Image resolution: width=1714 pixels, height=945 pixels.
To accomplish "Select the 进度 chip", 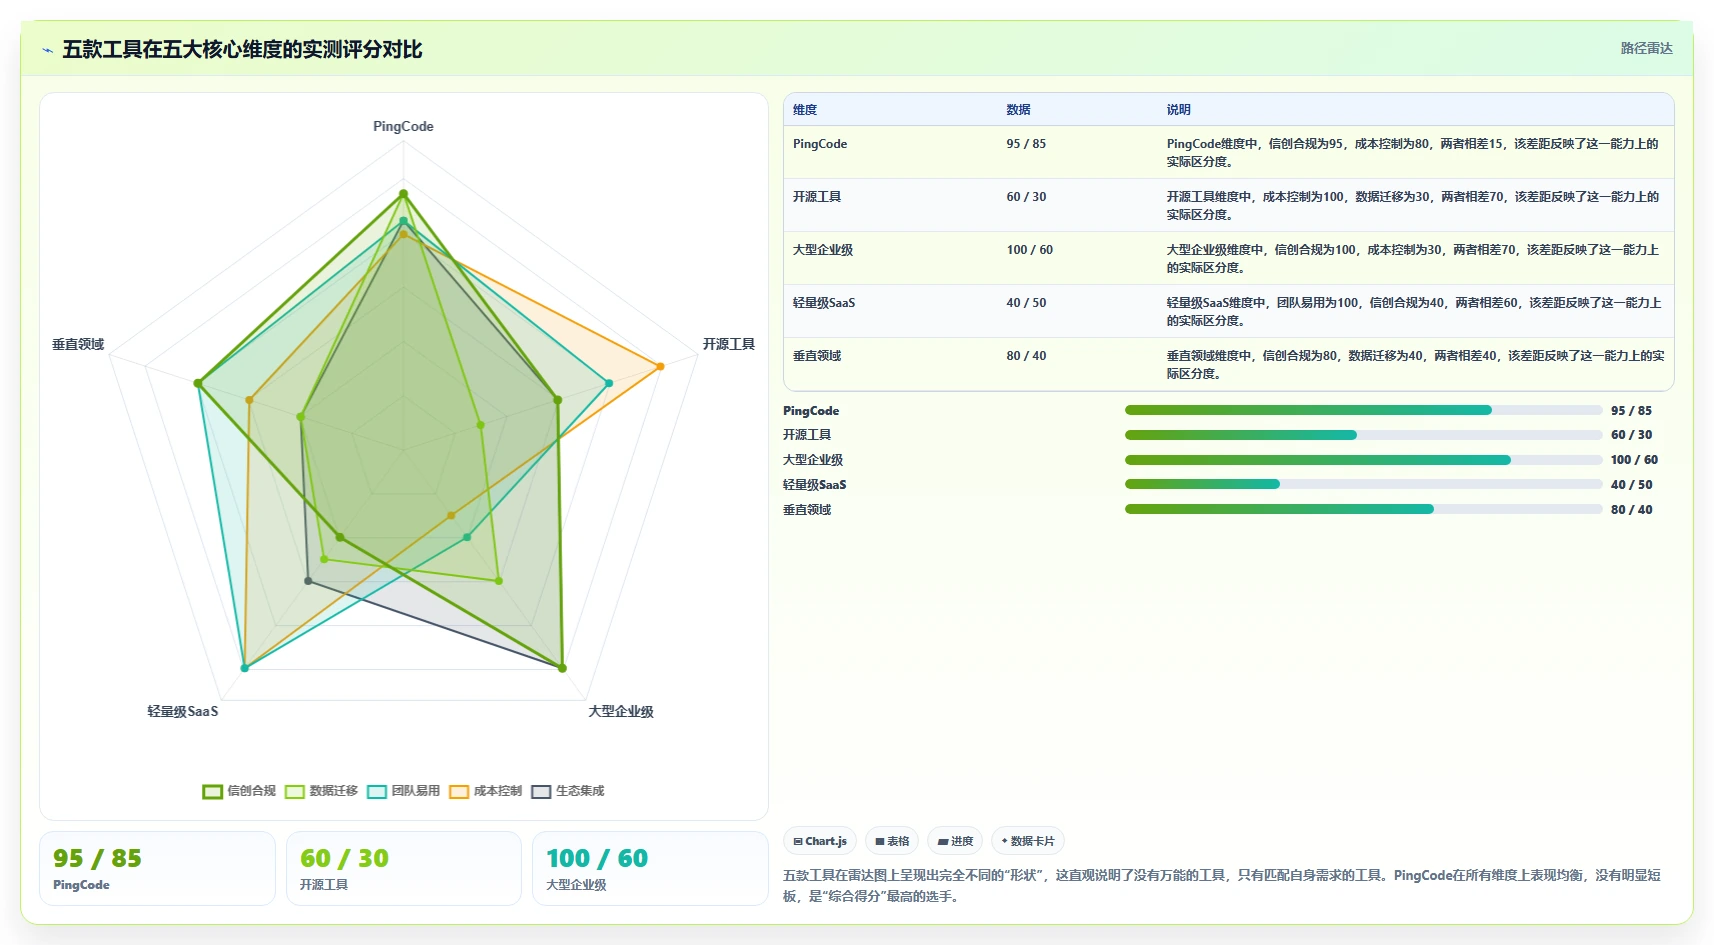I will click(x=955, y=841).
